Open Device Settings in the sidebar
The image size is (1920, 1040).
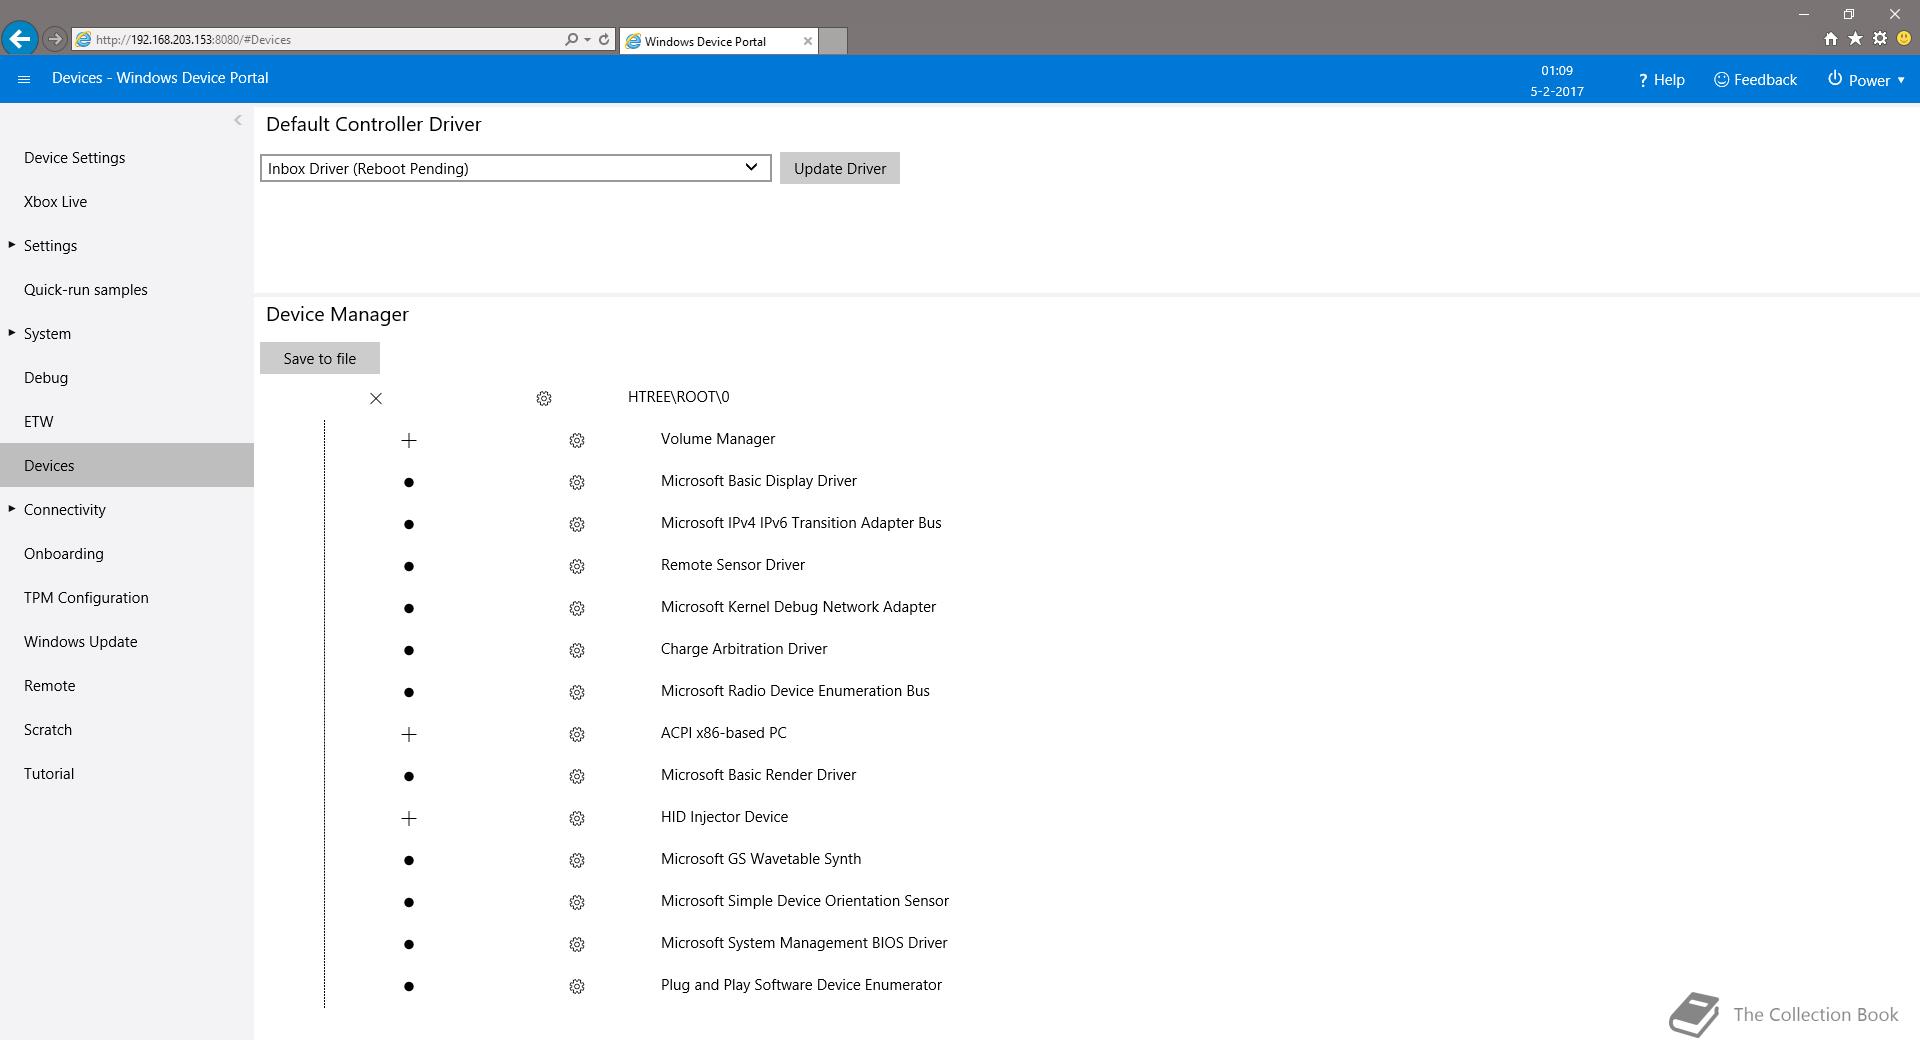tap(75, 158)
